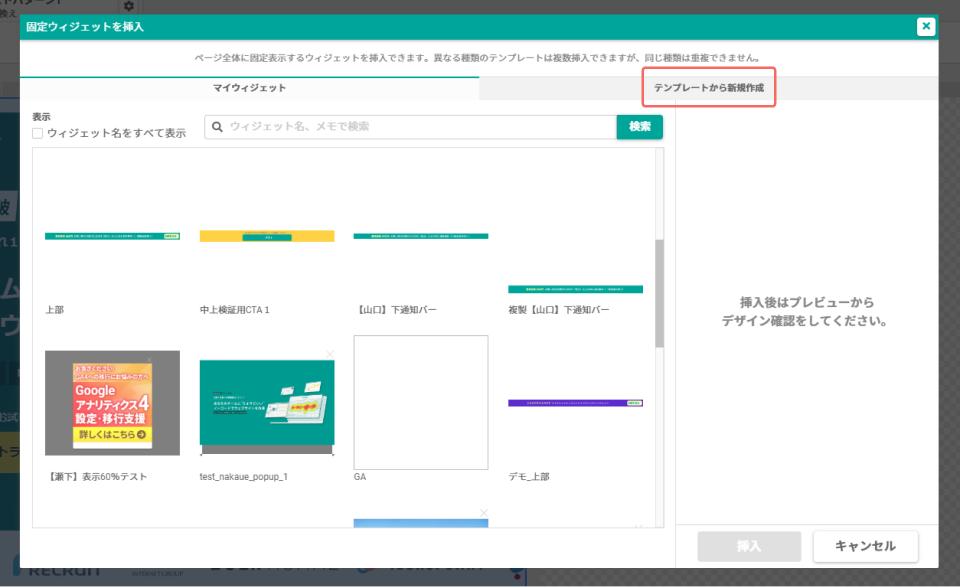Click the 中上検証用CTA 1 label text
Image resolution: width=960 pixels, height=587 pixels.
[x=234, y=310]
